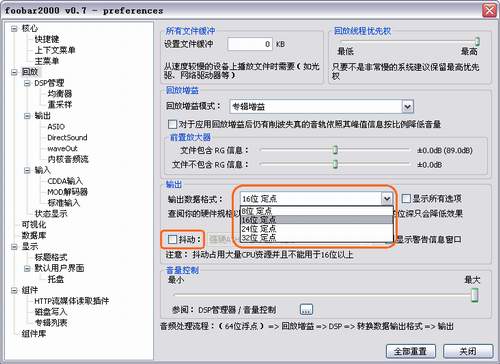The width and height of the screenshot is (500, 364).
Task: Choose 16位 定点 from the list
Action: 317,220
